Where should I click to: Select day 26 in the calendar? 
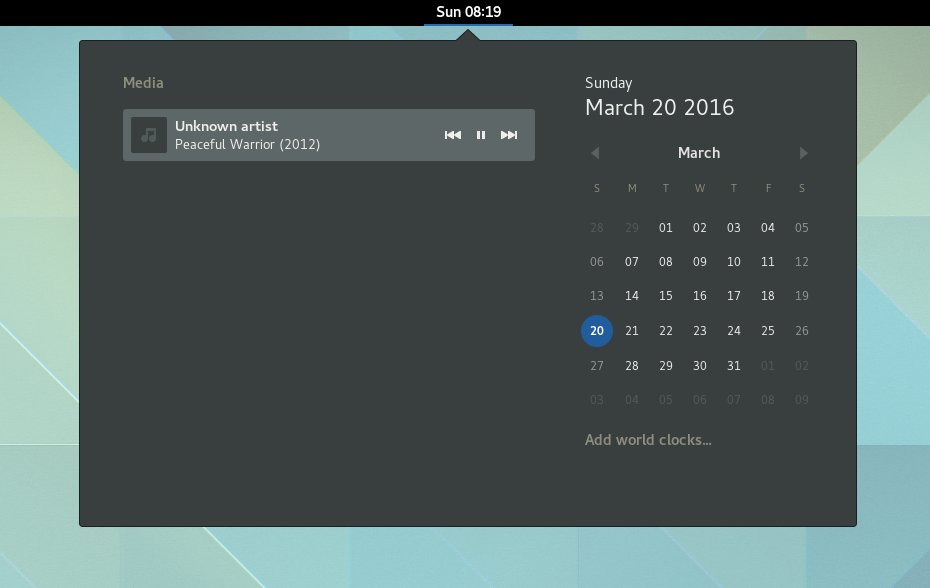(x=801, y=330)
